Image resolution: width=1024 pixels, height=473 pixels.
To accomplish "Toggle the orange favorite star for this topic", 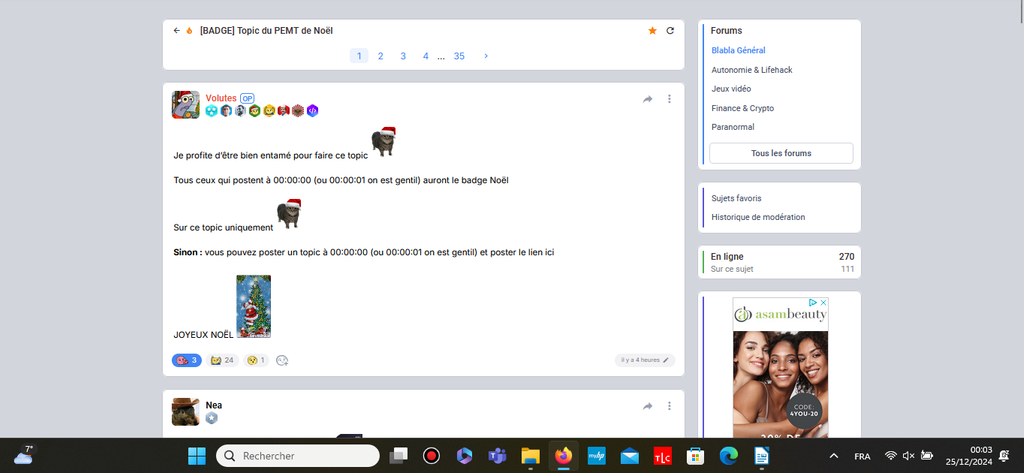I will click(x=653, y=31).
